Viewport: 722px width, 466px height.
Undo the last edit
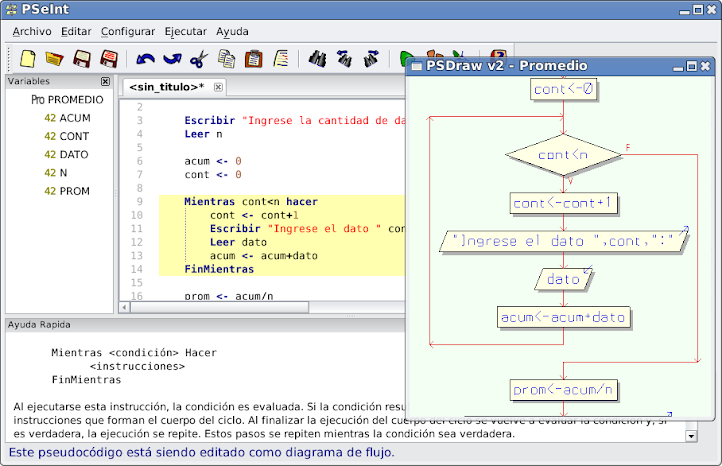(146, 59)
